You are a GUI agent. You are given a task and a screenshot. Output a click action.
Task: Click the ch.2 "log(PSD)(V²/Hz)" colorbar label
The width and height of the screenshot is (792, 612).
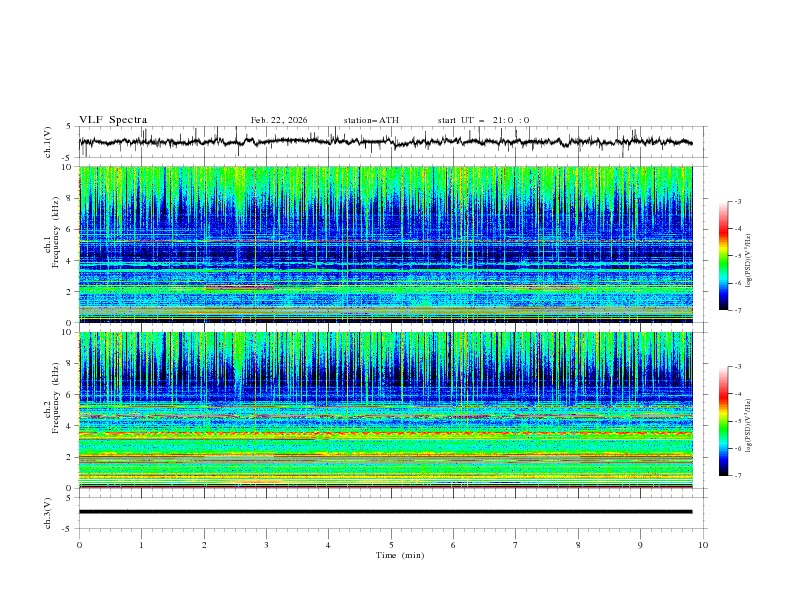coord(749,425)
